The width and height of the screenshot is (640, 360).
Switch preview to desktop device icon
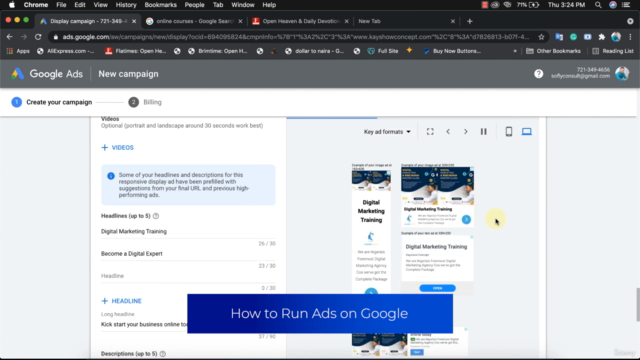pos(527,131)
